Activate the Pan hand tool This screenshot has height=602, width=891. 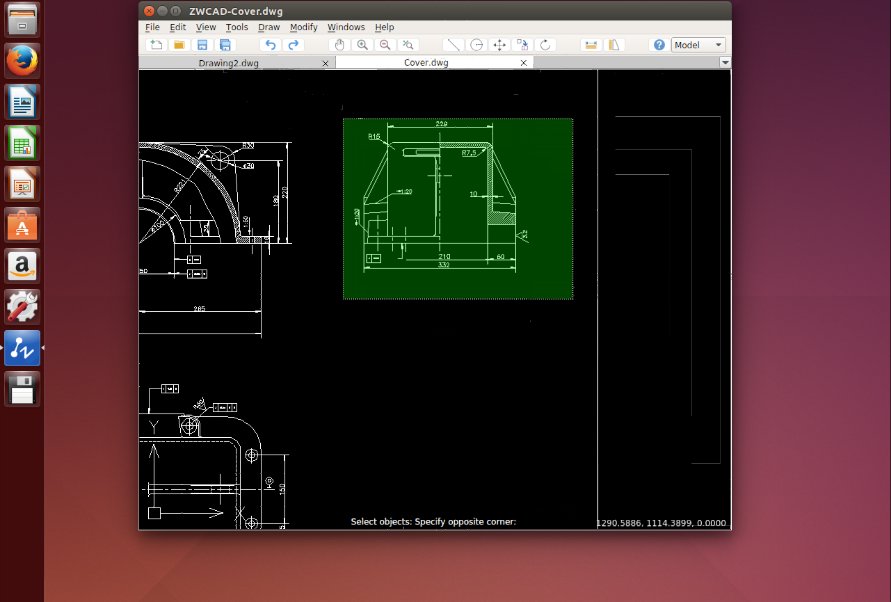point(339,45)
